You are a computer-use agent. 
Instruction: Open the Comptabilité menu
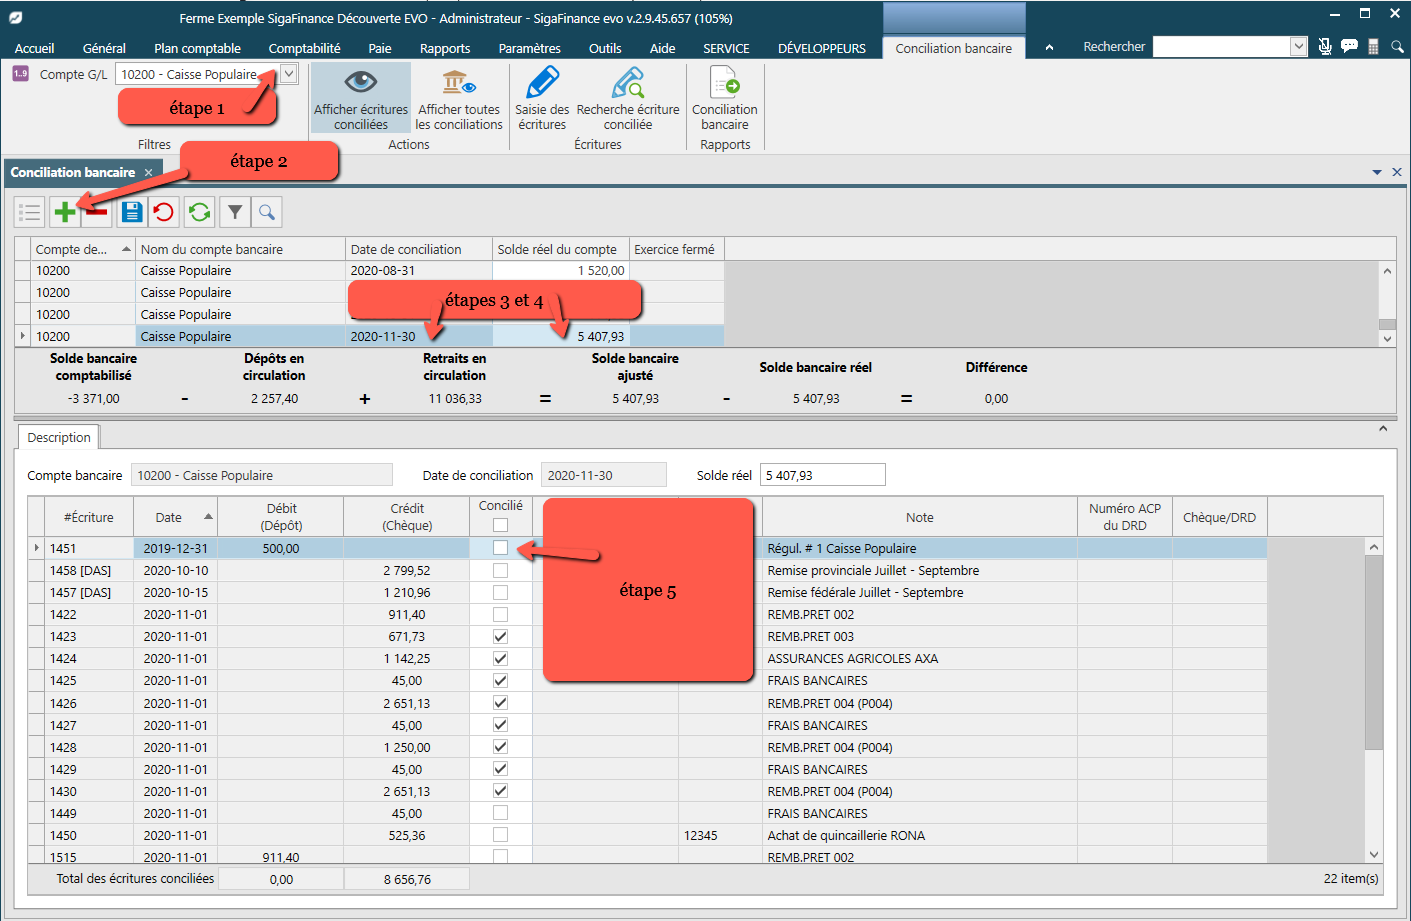(304, 48)
